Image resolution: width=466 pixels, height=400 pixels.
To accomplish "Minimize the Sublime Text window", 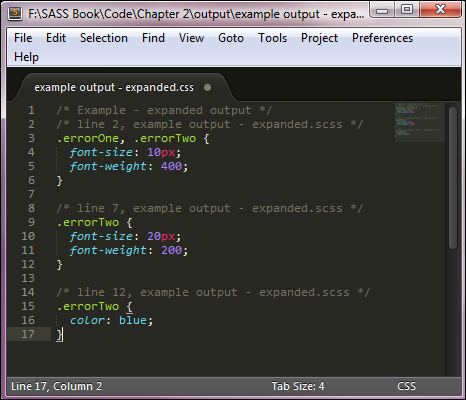I will [x=382, y=10].
